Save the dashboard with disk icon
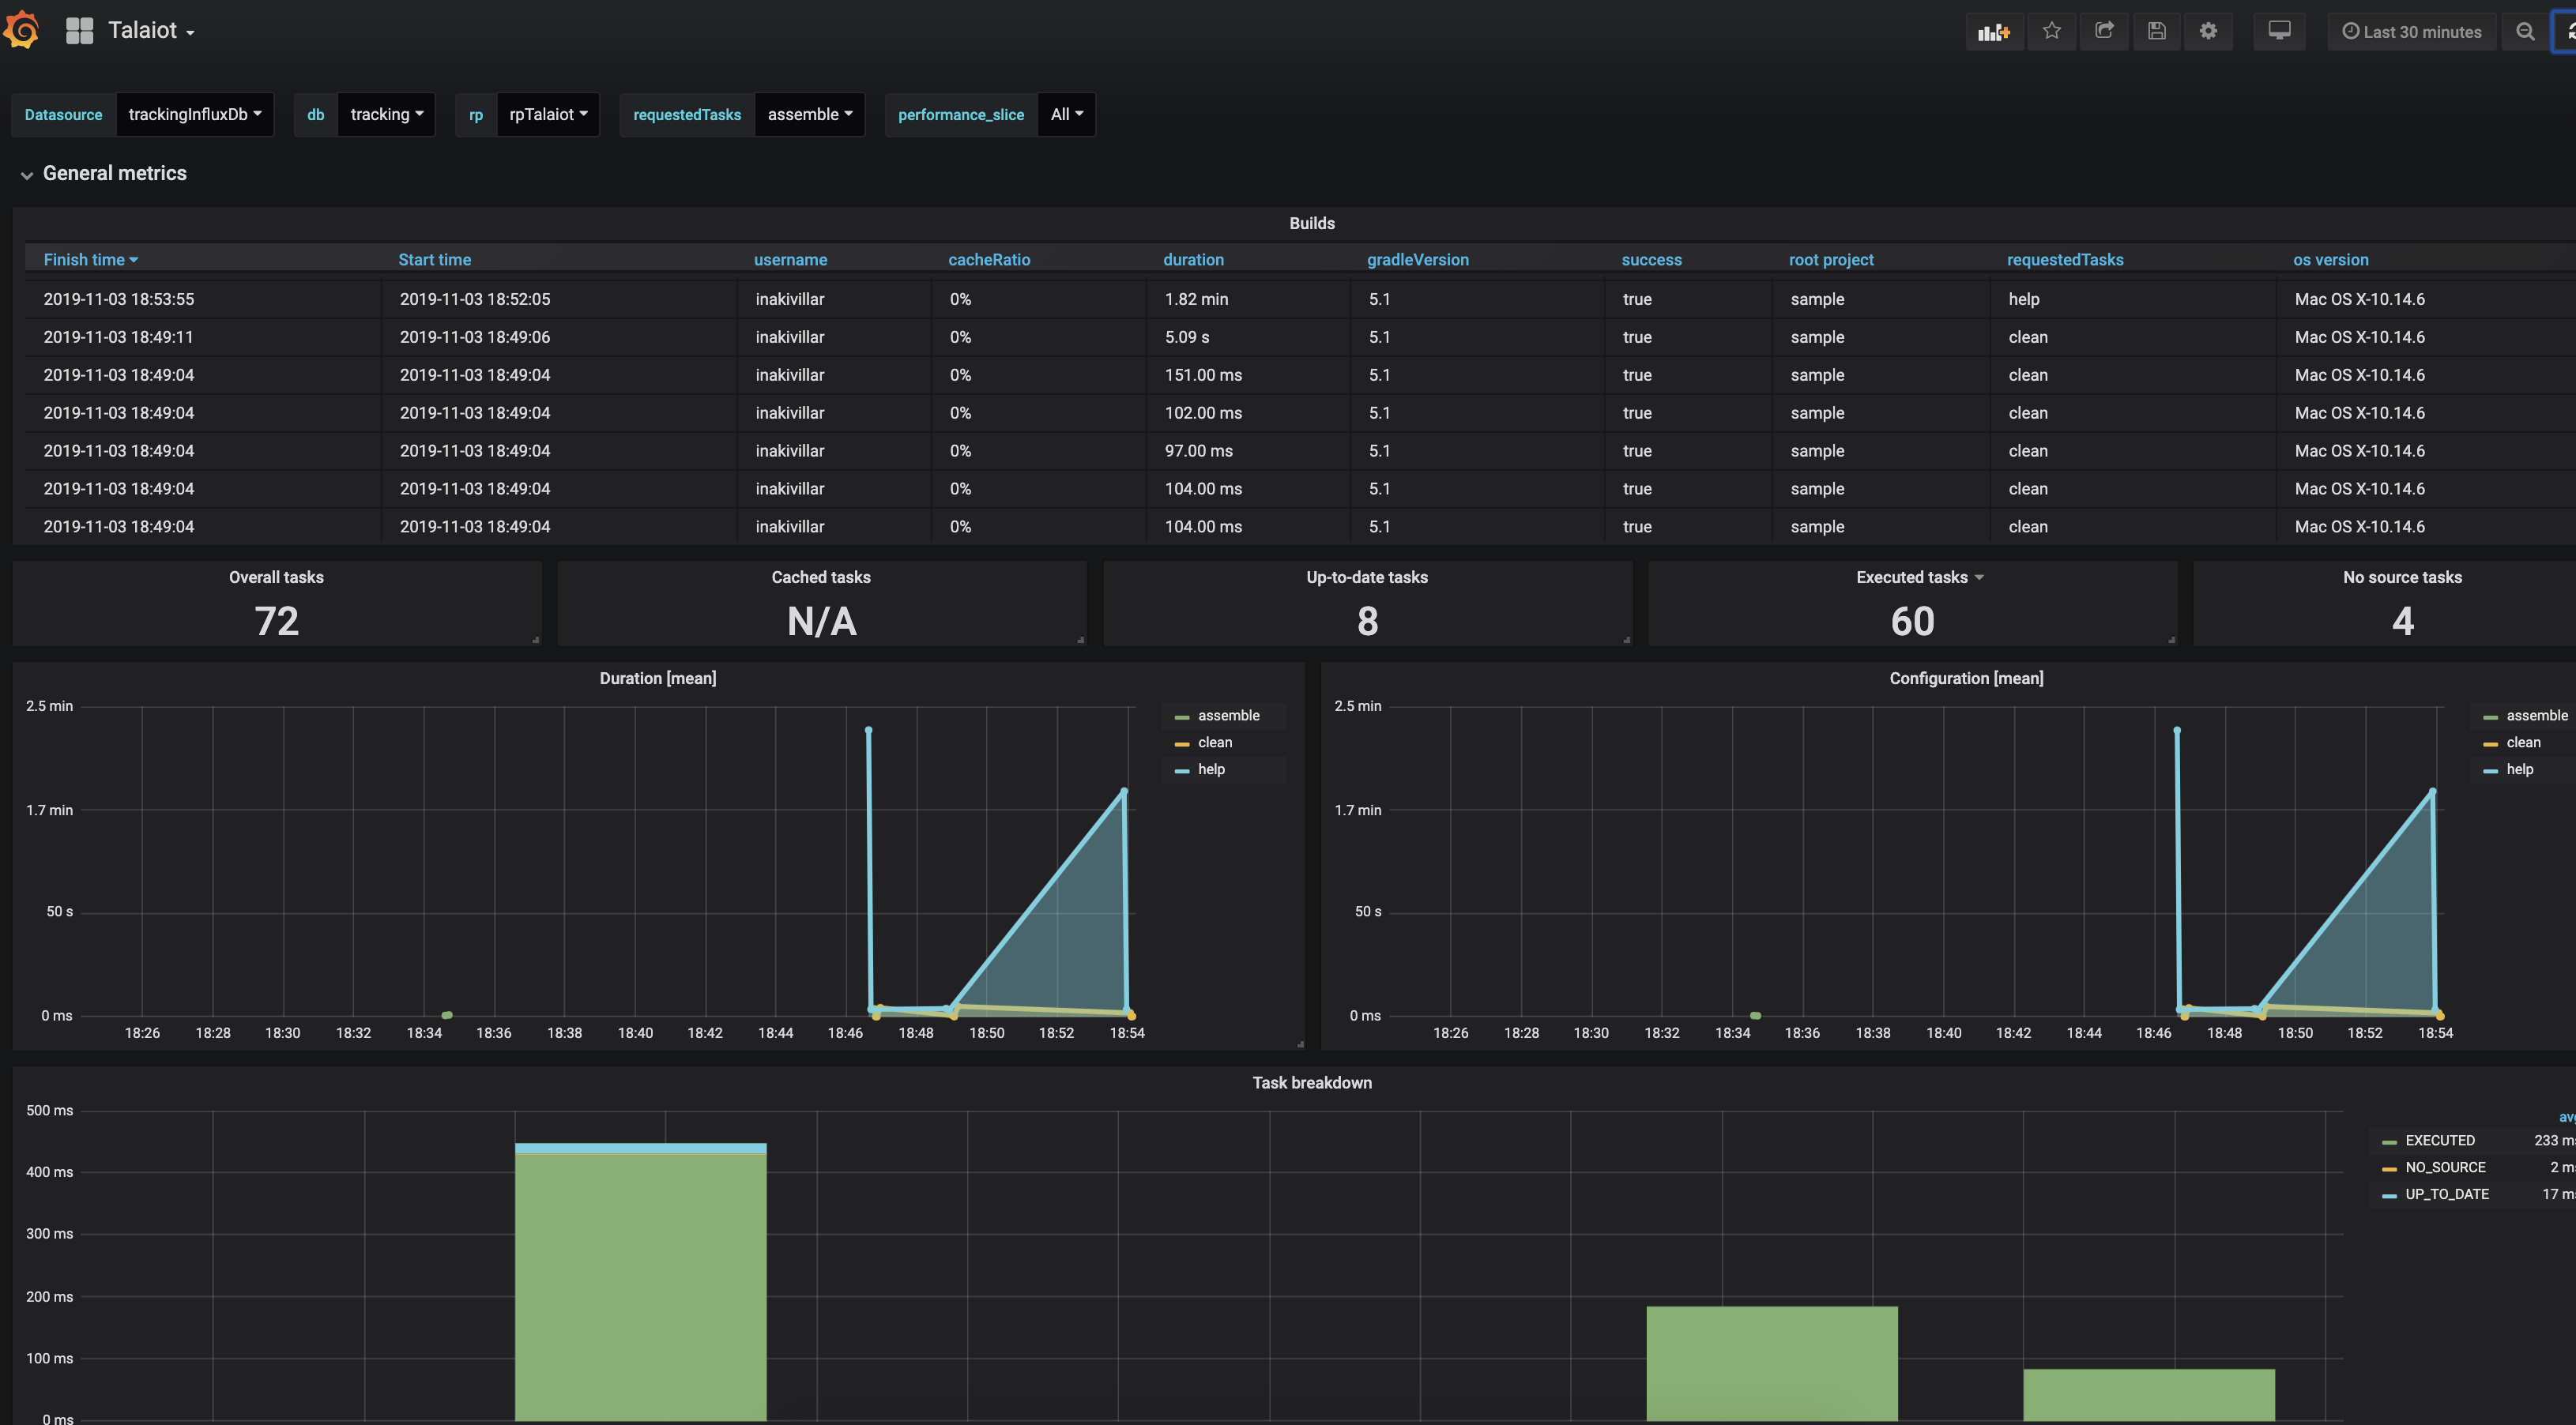The height and width of the screenshot is (1425, 2576). (2156, 31)
